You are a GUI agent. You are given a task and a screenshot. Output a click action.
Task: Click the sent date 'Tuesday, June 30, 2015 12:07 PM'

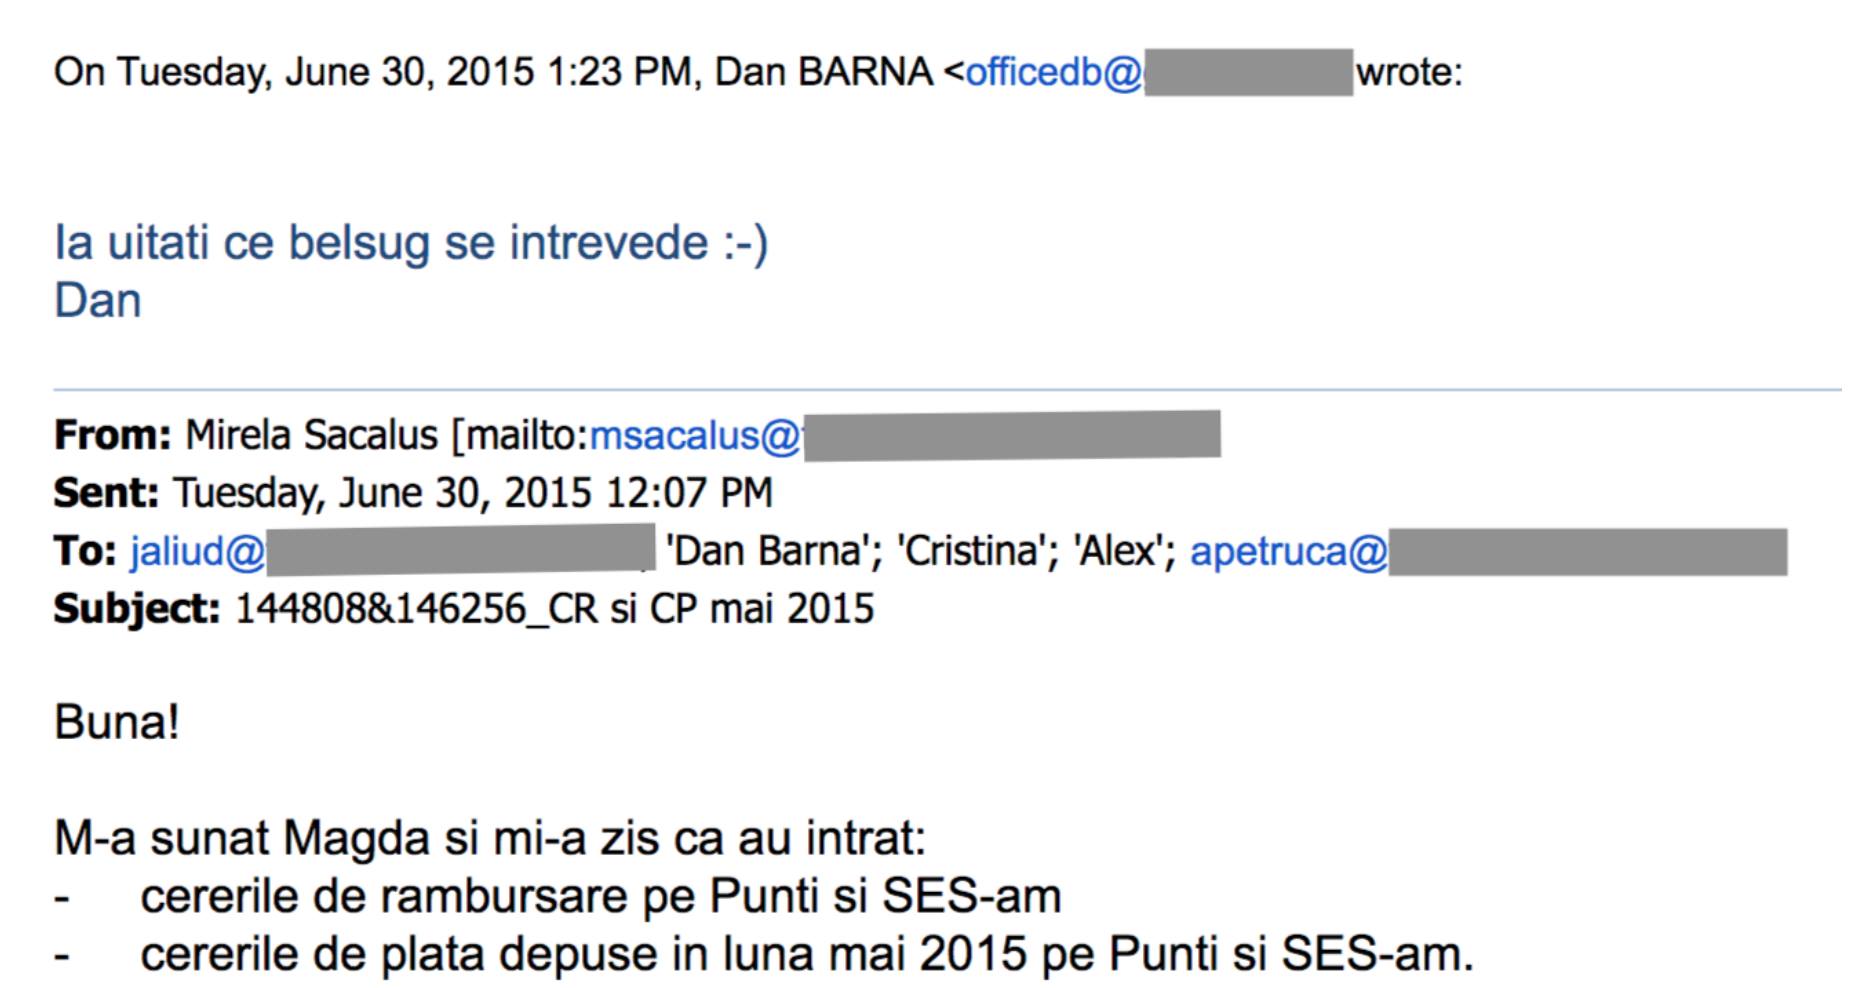(472, 493)
